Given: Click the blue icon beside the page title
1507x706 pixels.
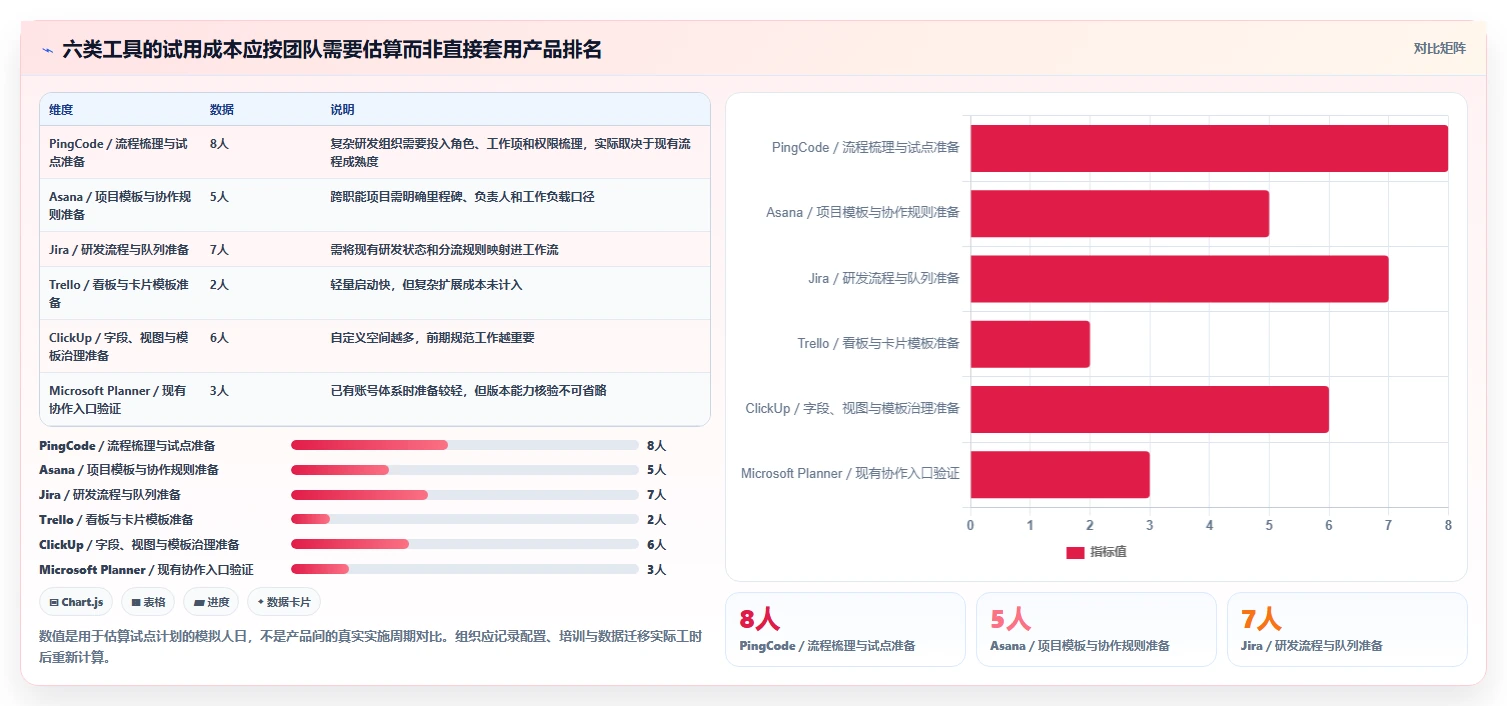Looking at the screenshot, I should pyautogui.click(x=47, y=50).
